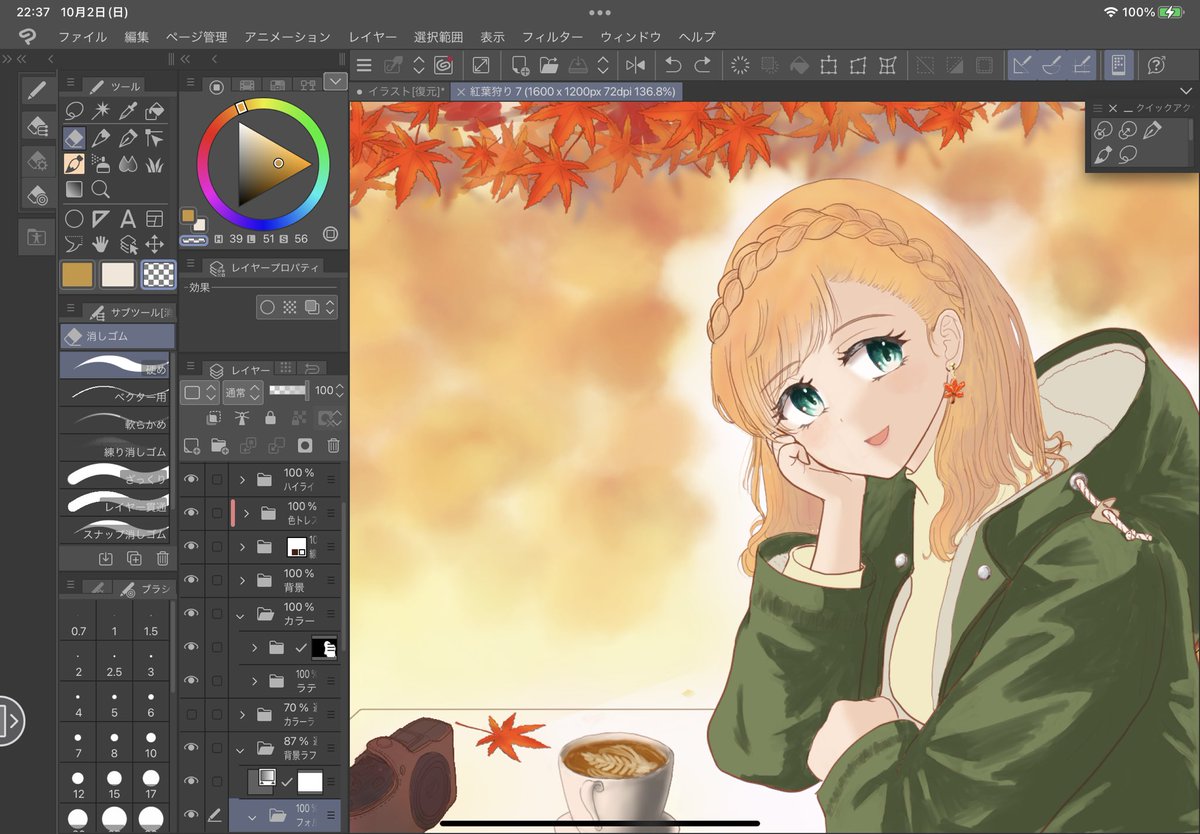
Task: Expand the 色トレス layer folder
Action: click(x=247, y=512)
